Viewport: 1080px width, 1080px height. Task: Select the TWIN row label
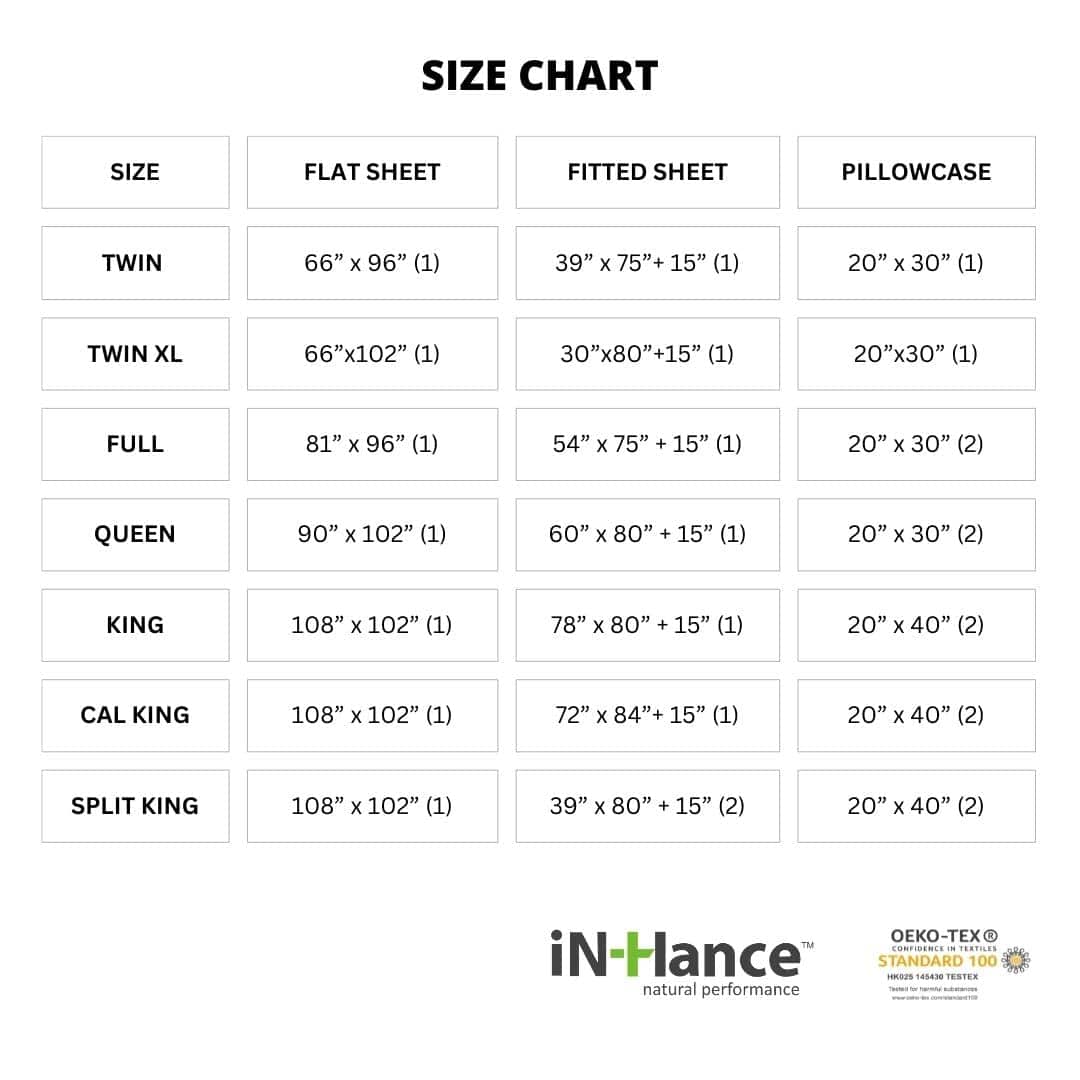pyautogui.click(x=135, y=263)
